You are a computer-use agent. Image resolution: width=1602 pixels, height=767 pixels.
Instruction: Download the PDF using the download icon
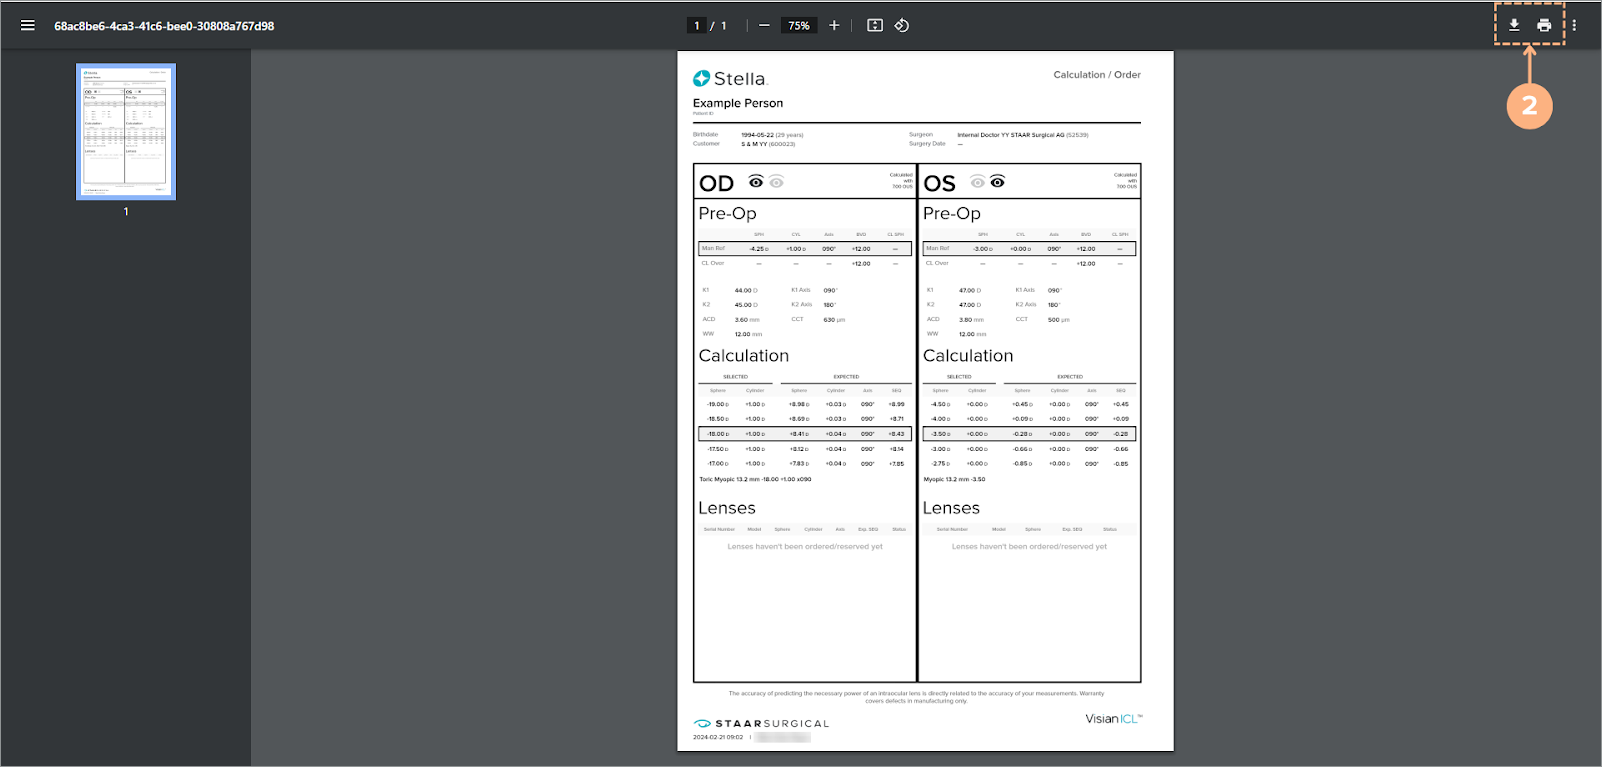1514,25
